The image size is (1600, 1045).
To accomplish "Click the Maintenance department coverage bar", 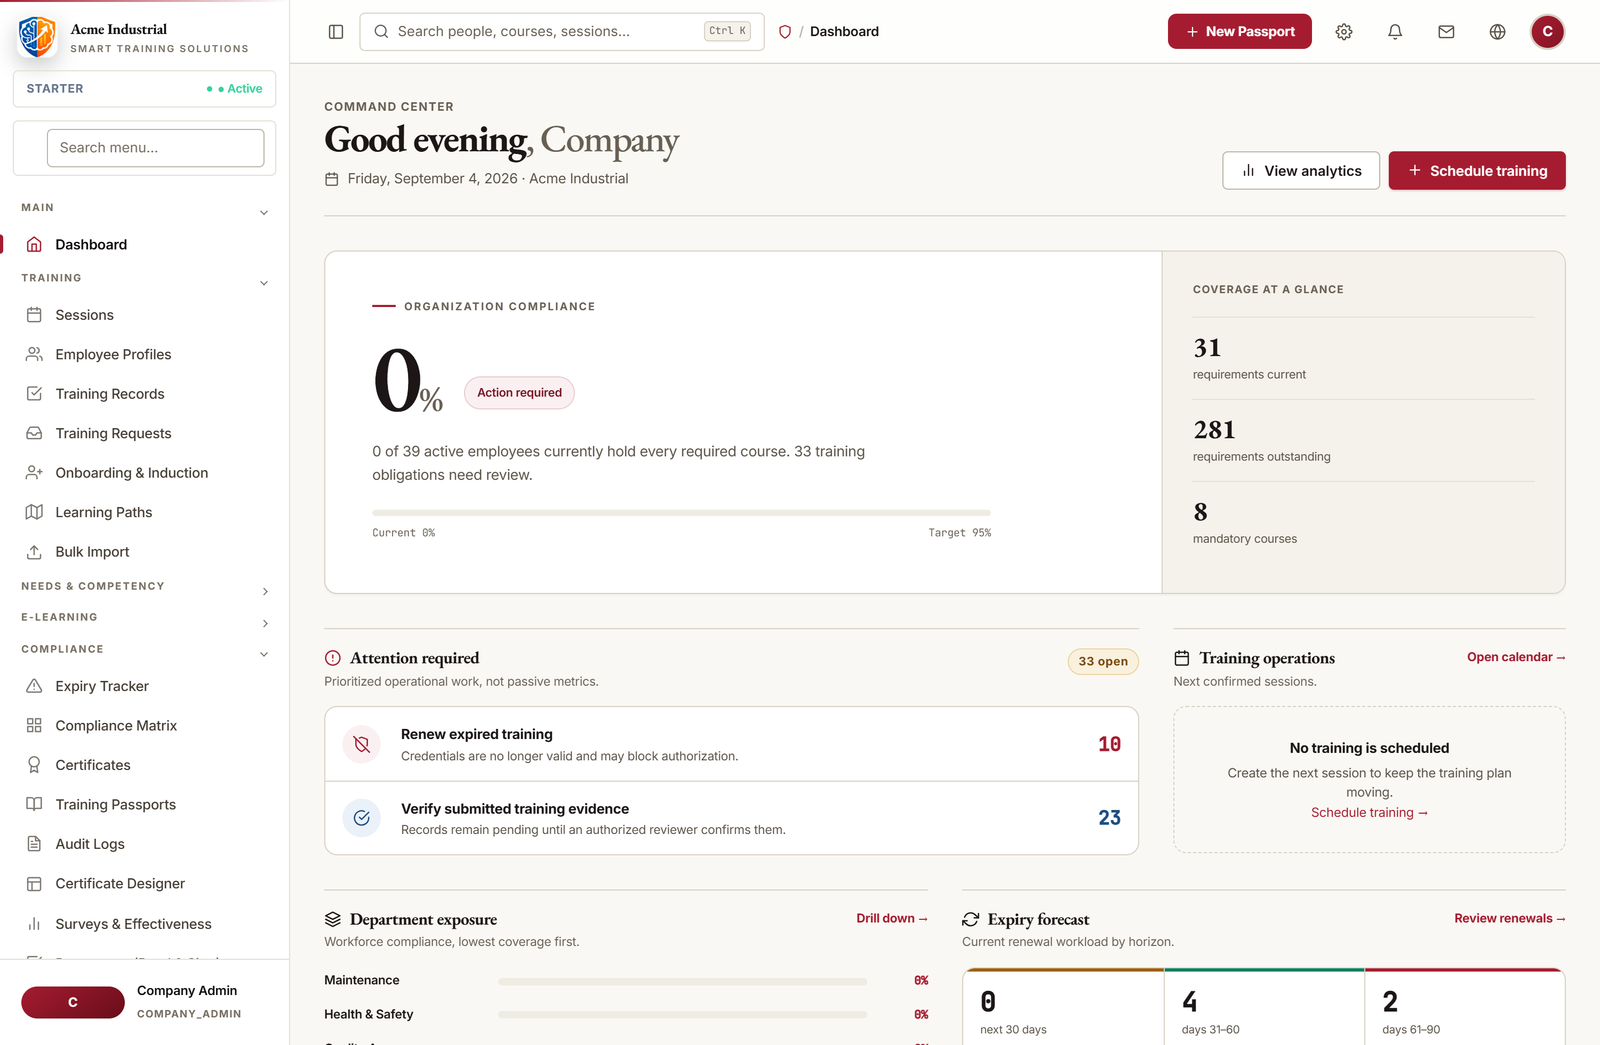I will click(682, 981).
